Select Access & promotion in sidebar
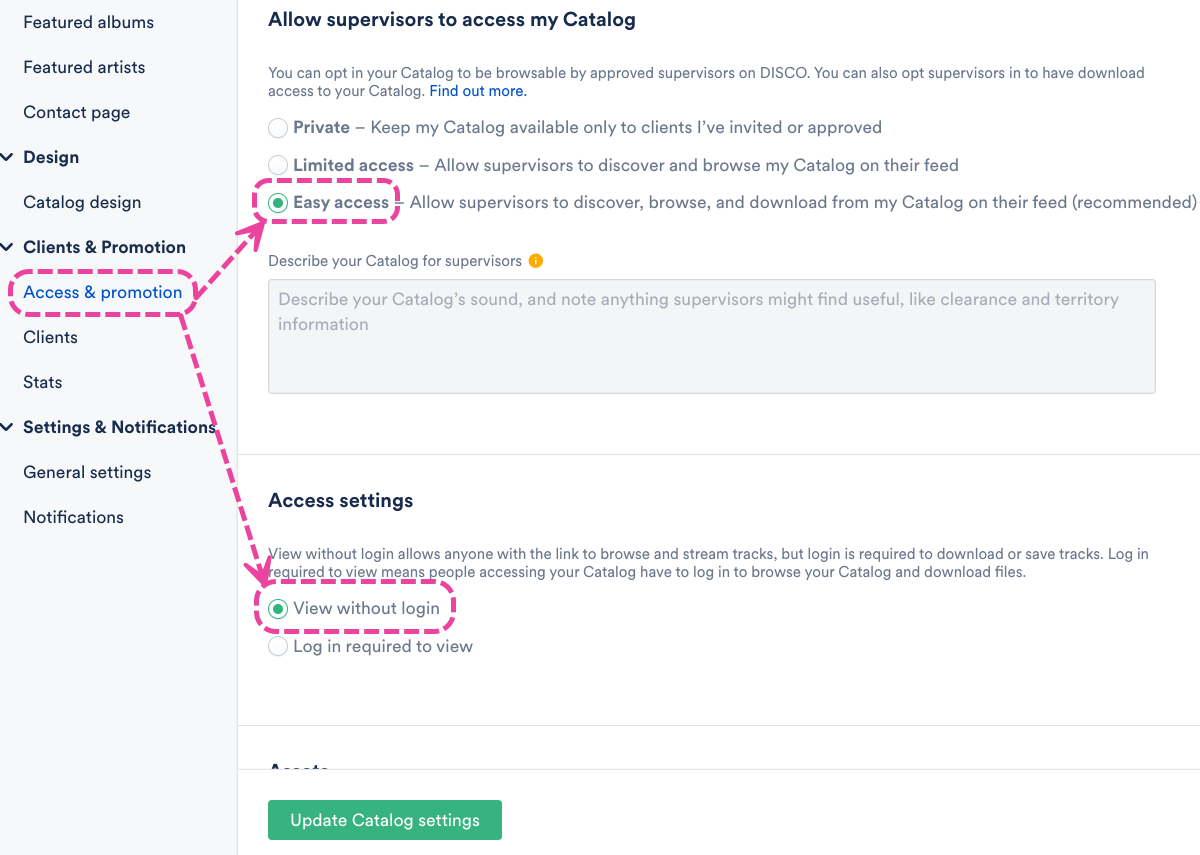 click(102, 292)
